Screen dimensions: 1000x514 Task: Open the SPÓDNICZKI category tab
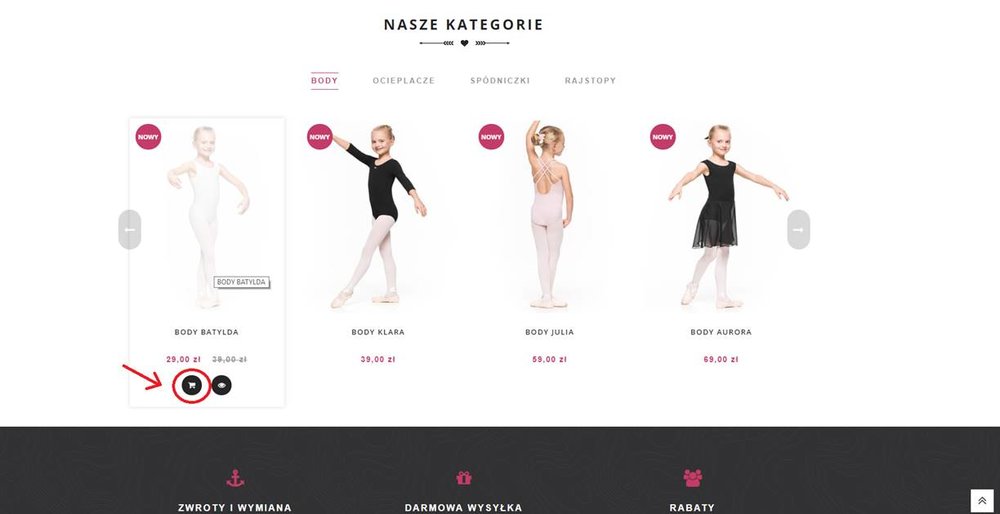[500, 80]
